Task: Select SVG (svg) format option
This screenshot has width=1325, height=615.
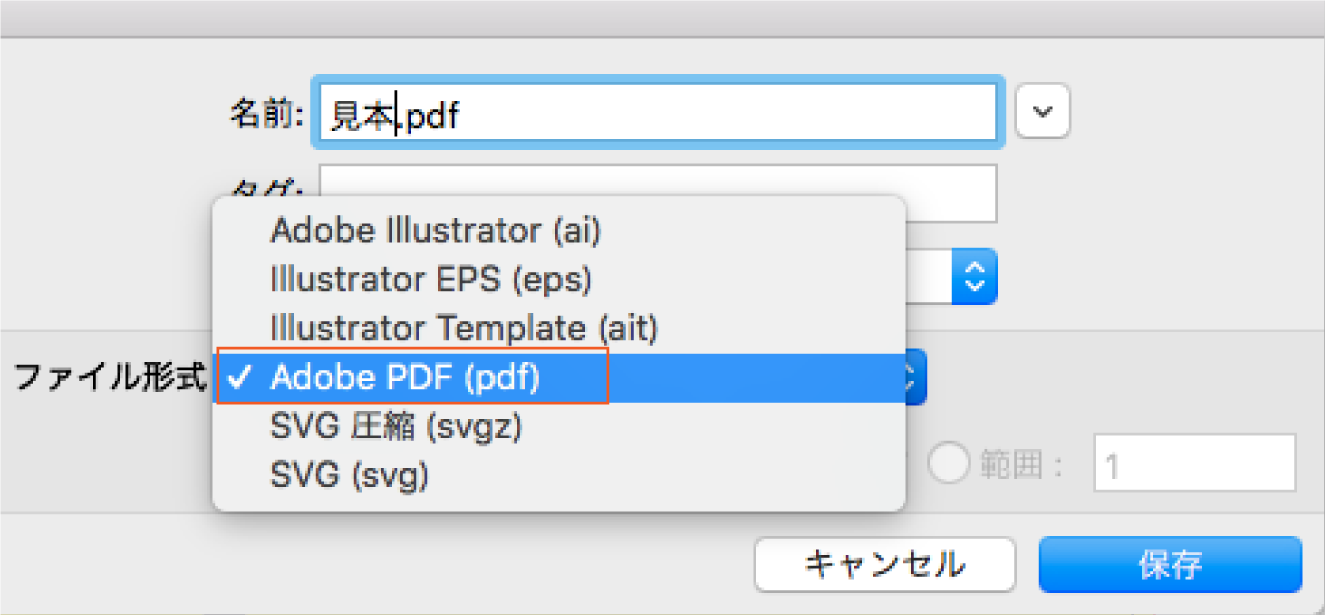Action: pos(559,475)
